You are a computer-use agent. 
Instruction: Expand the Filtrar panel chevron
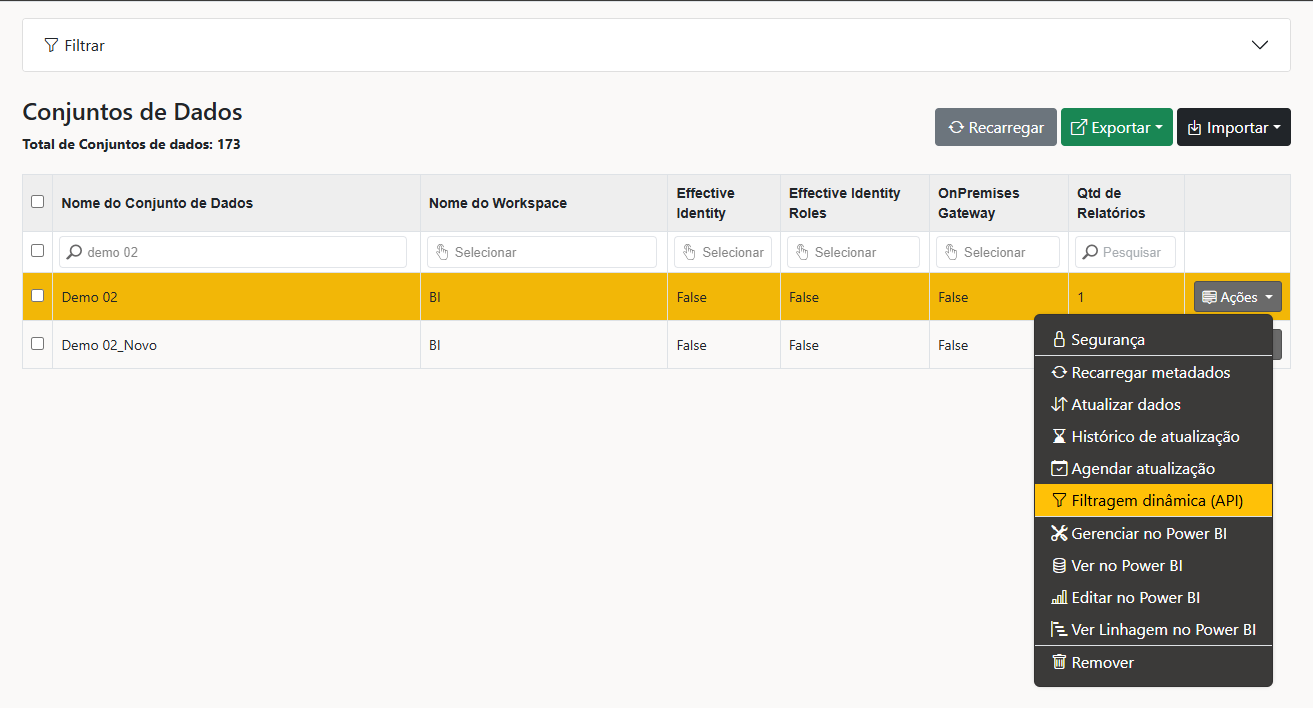click(x=1260, y=45)
